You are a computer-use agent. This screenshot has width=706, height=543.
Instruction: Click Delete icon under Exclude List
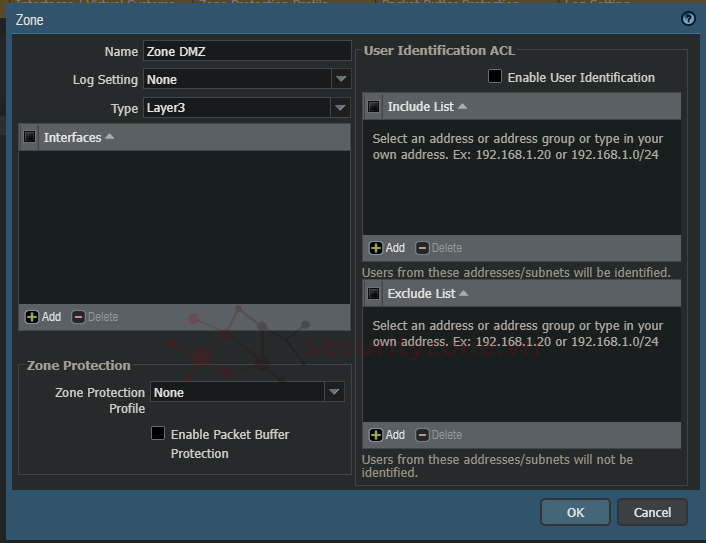pos(423,435)
